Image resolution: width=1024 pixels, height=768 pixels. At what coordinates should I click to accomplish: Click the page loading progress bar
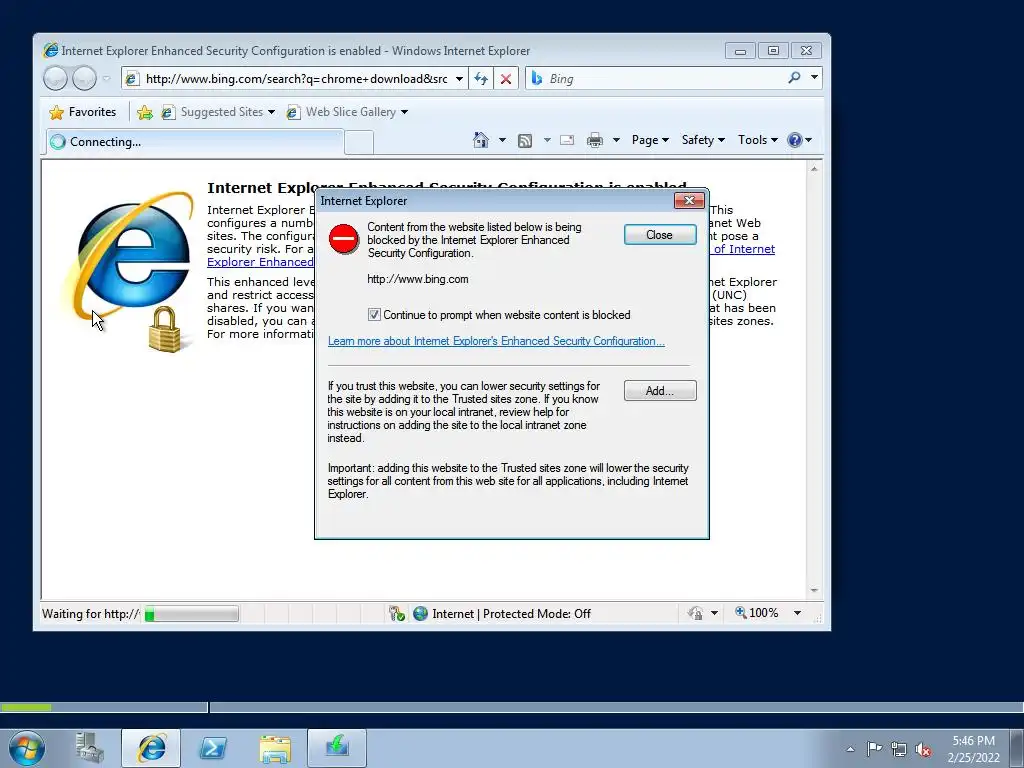pyautogui.click(x=191, y=614)
